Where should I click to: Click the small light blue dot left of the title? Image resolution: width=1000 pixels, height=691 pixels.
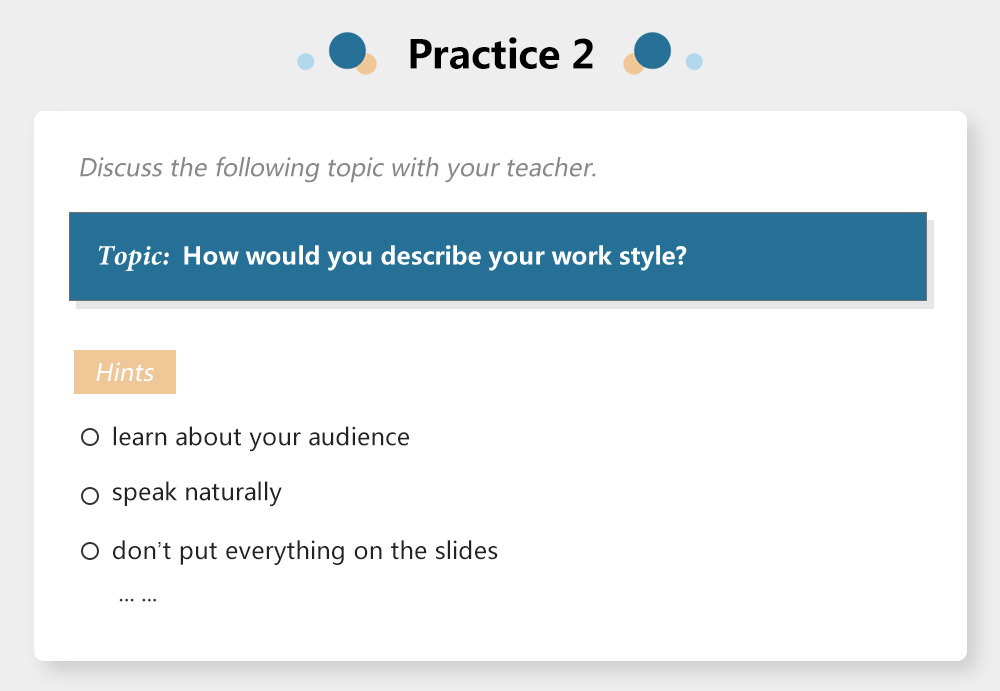pos(306,62)
